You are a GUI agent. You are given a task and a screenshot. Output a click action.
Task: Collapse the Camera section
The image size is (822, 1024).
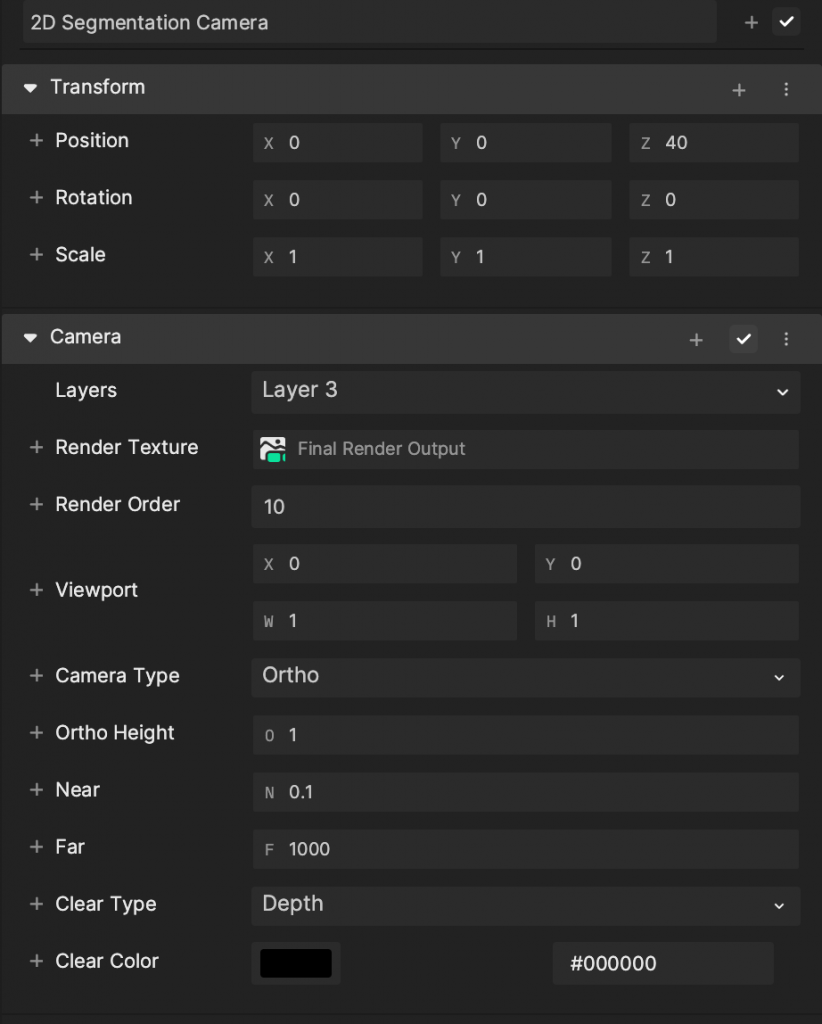pyautogui.click(x=30, y=338)
